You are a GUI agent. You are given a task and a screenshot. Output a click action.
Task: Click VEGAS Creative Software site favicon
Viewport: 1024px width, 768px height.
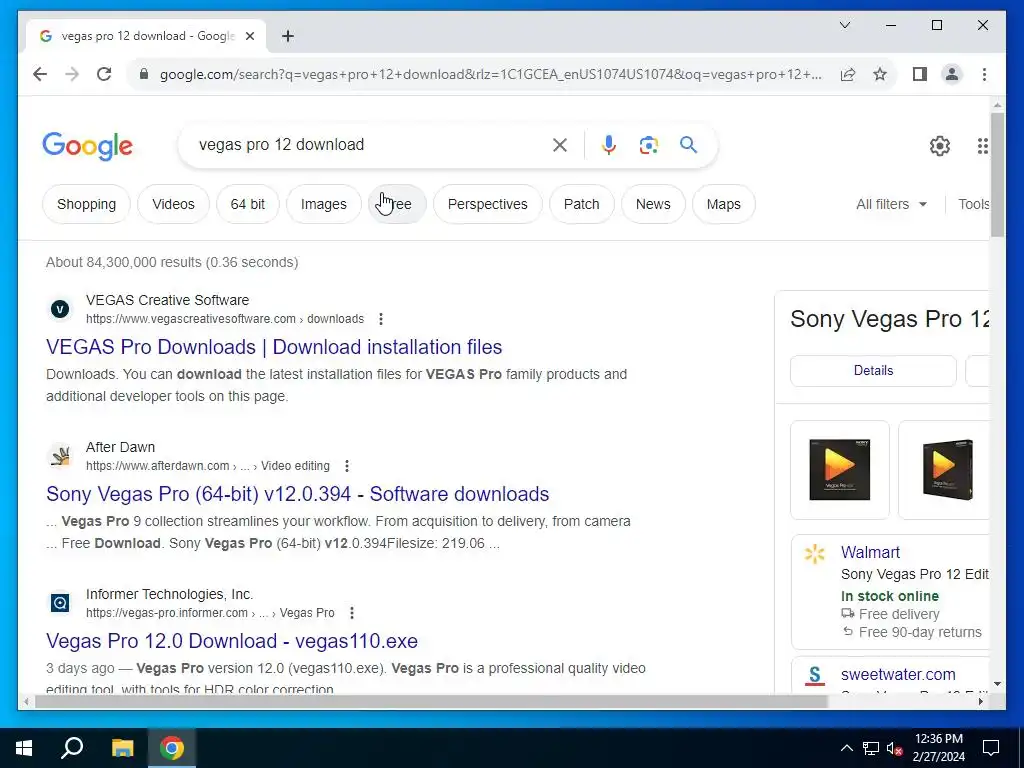pos(60,309)
